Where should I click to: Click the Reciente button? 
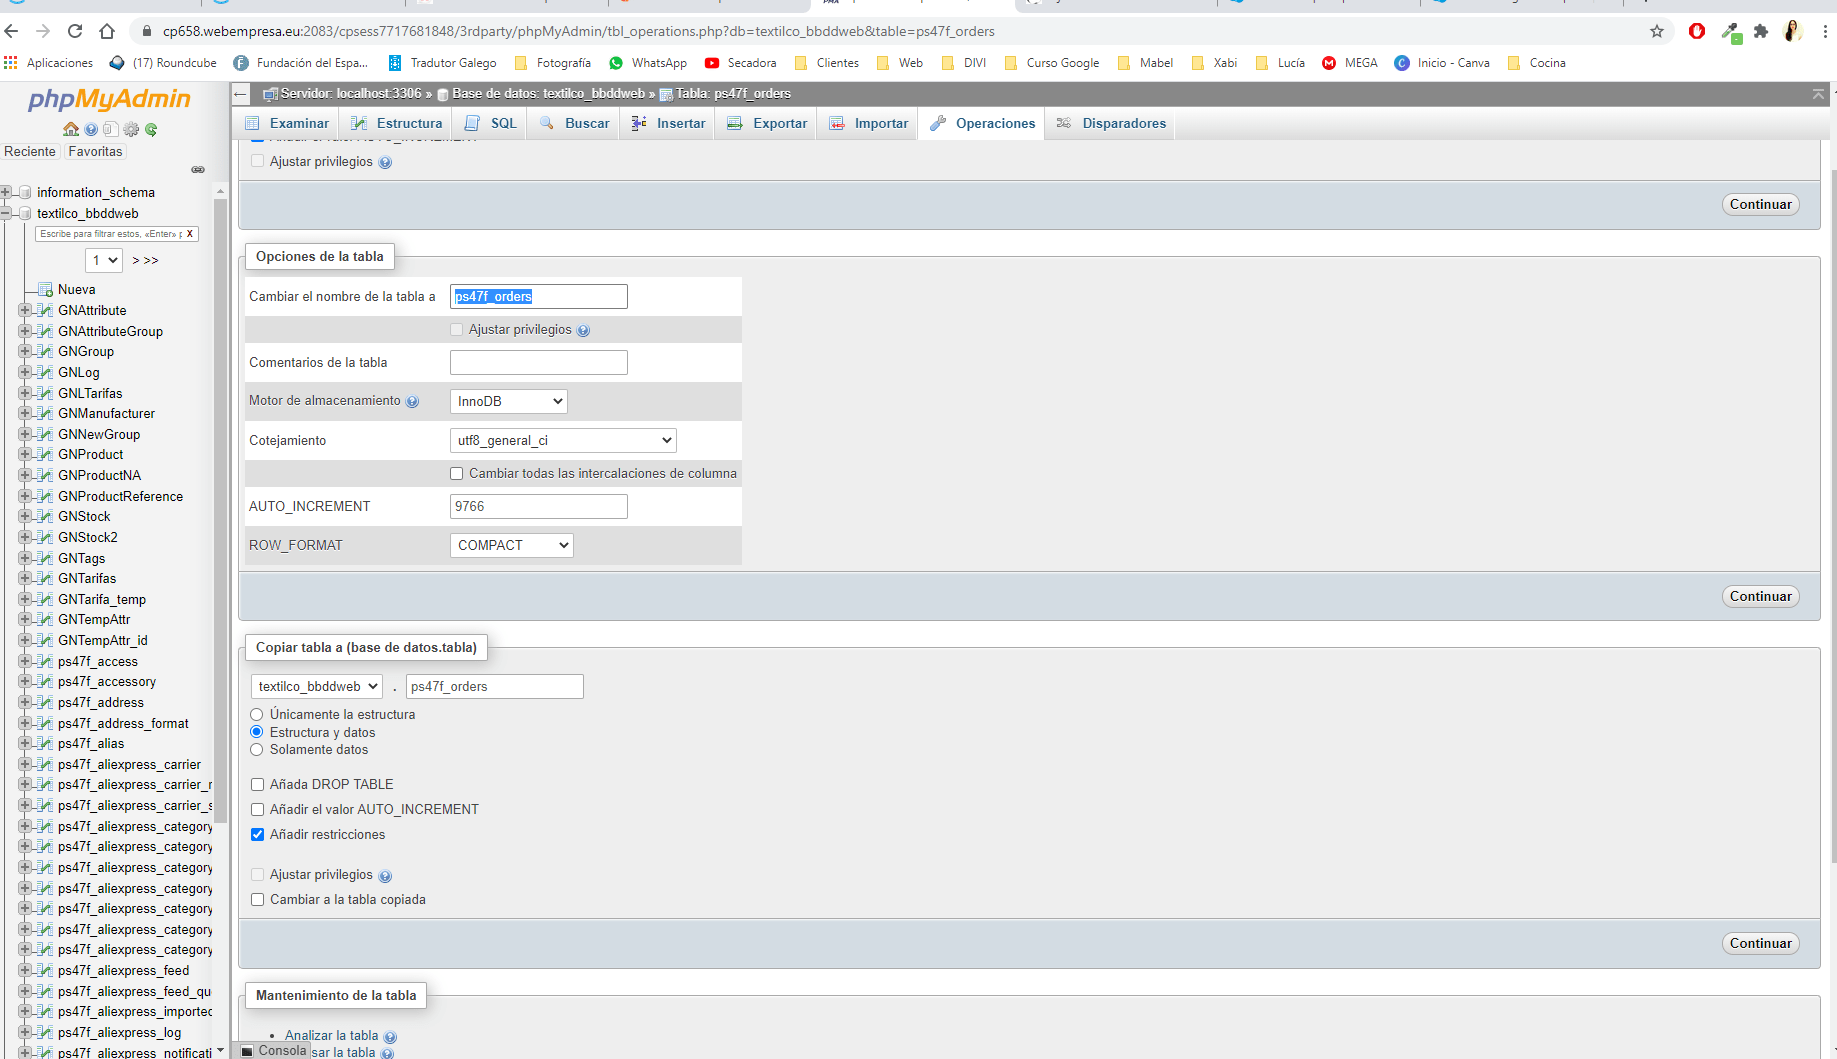pyautogui.click(x=30, y=151)
